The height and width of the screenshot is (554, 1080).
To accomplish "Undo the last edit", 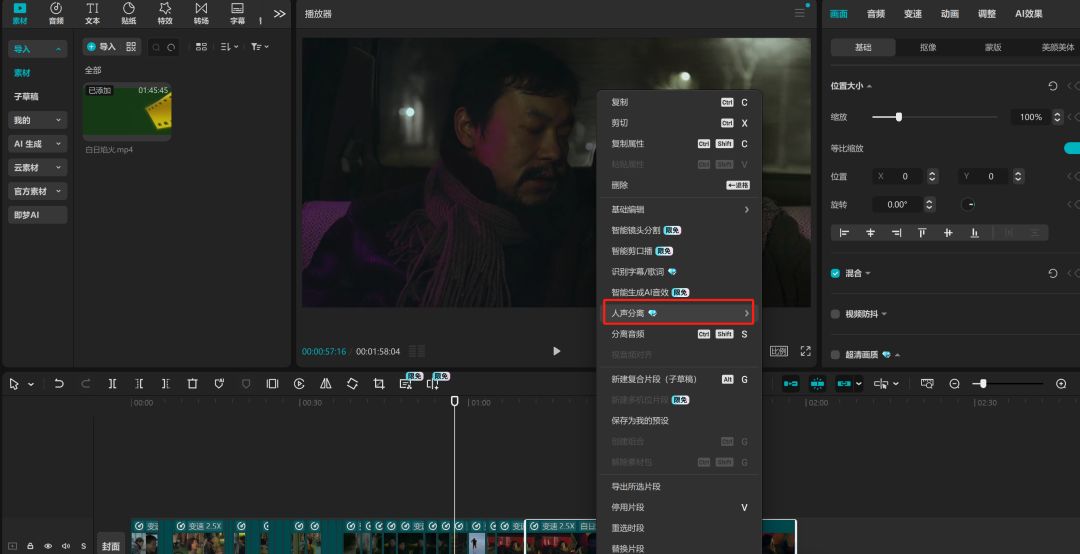I will point(59,384).
